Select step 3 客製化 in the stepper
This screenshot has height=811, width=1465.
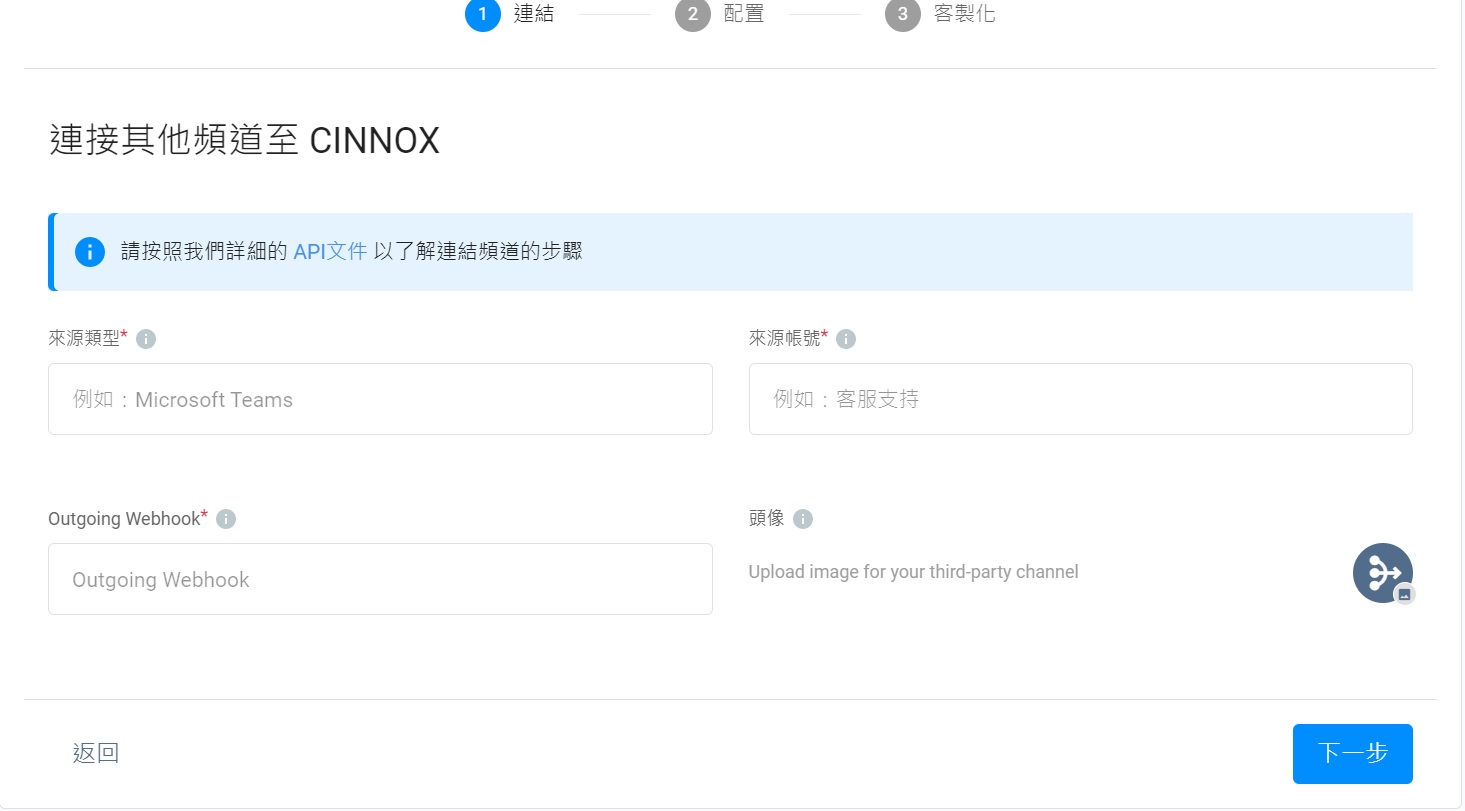[x=940, y=14]
